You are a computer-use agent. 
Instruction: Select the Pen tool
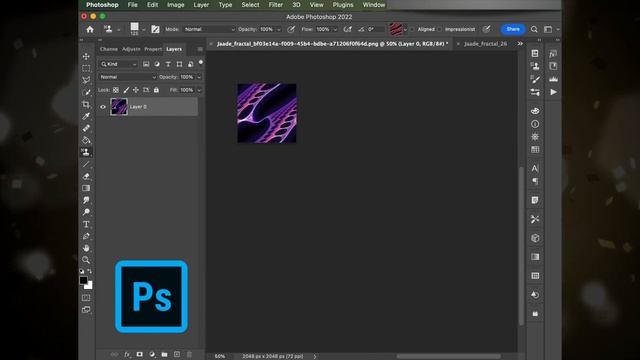click(x=86, y=236)
